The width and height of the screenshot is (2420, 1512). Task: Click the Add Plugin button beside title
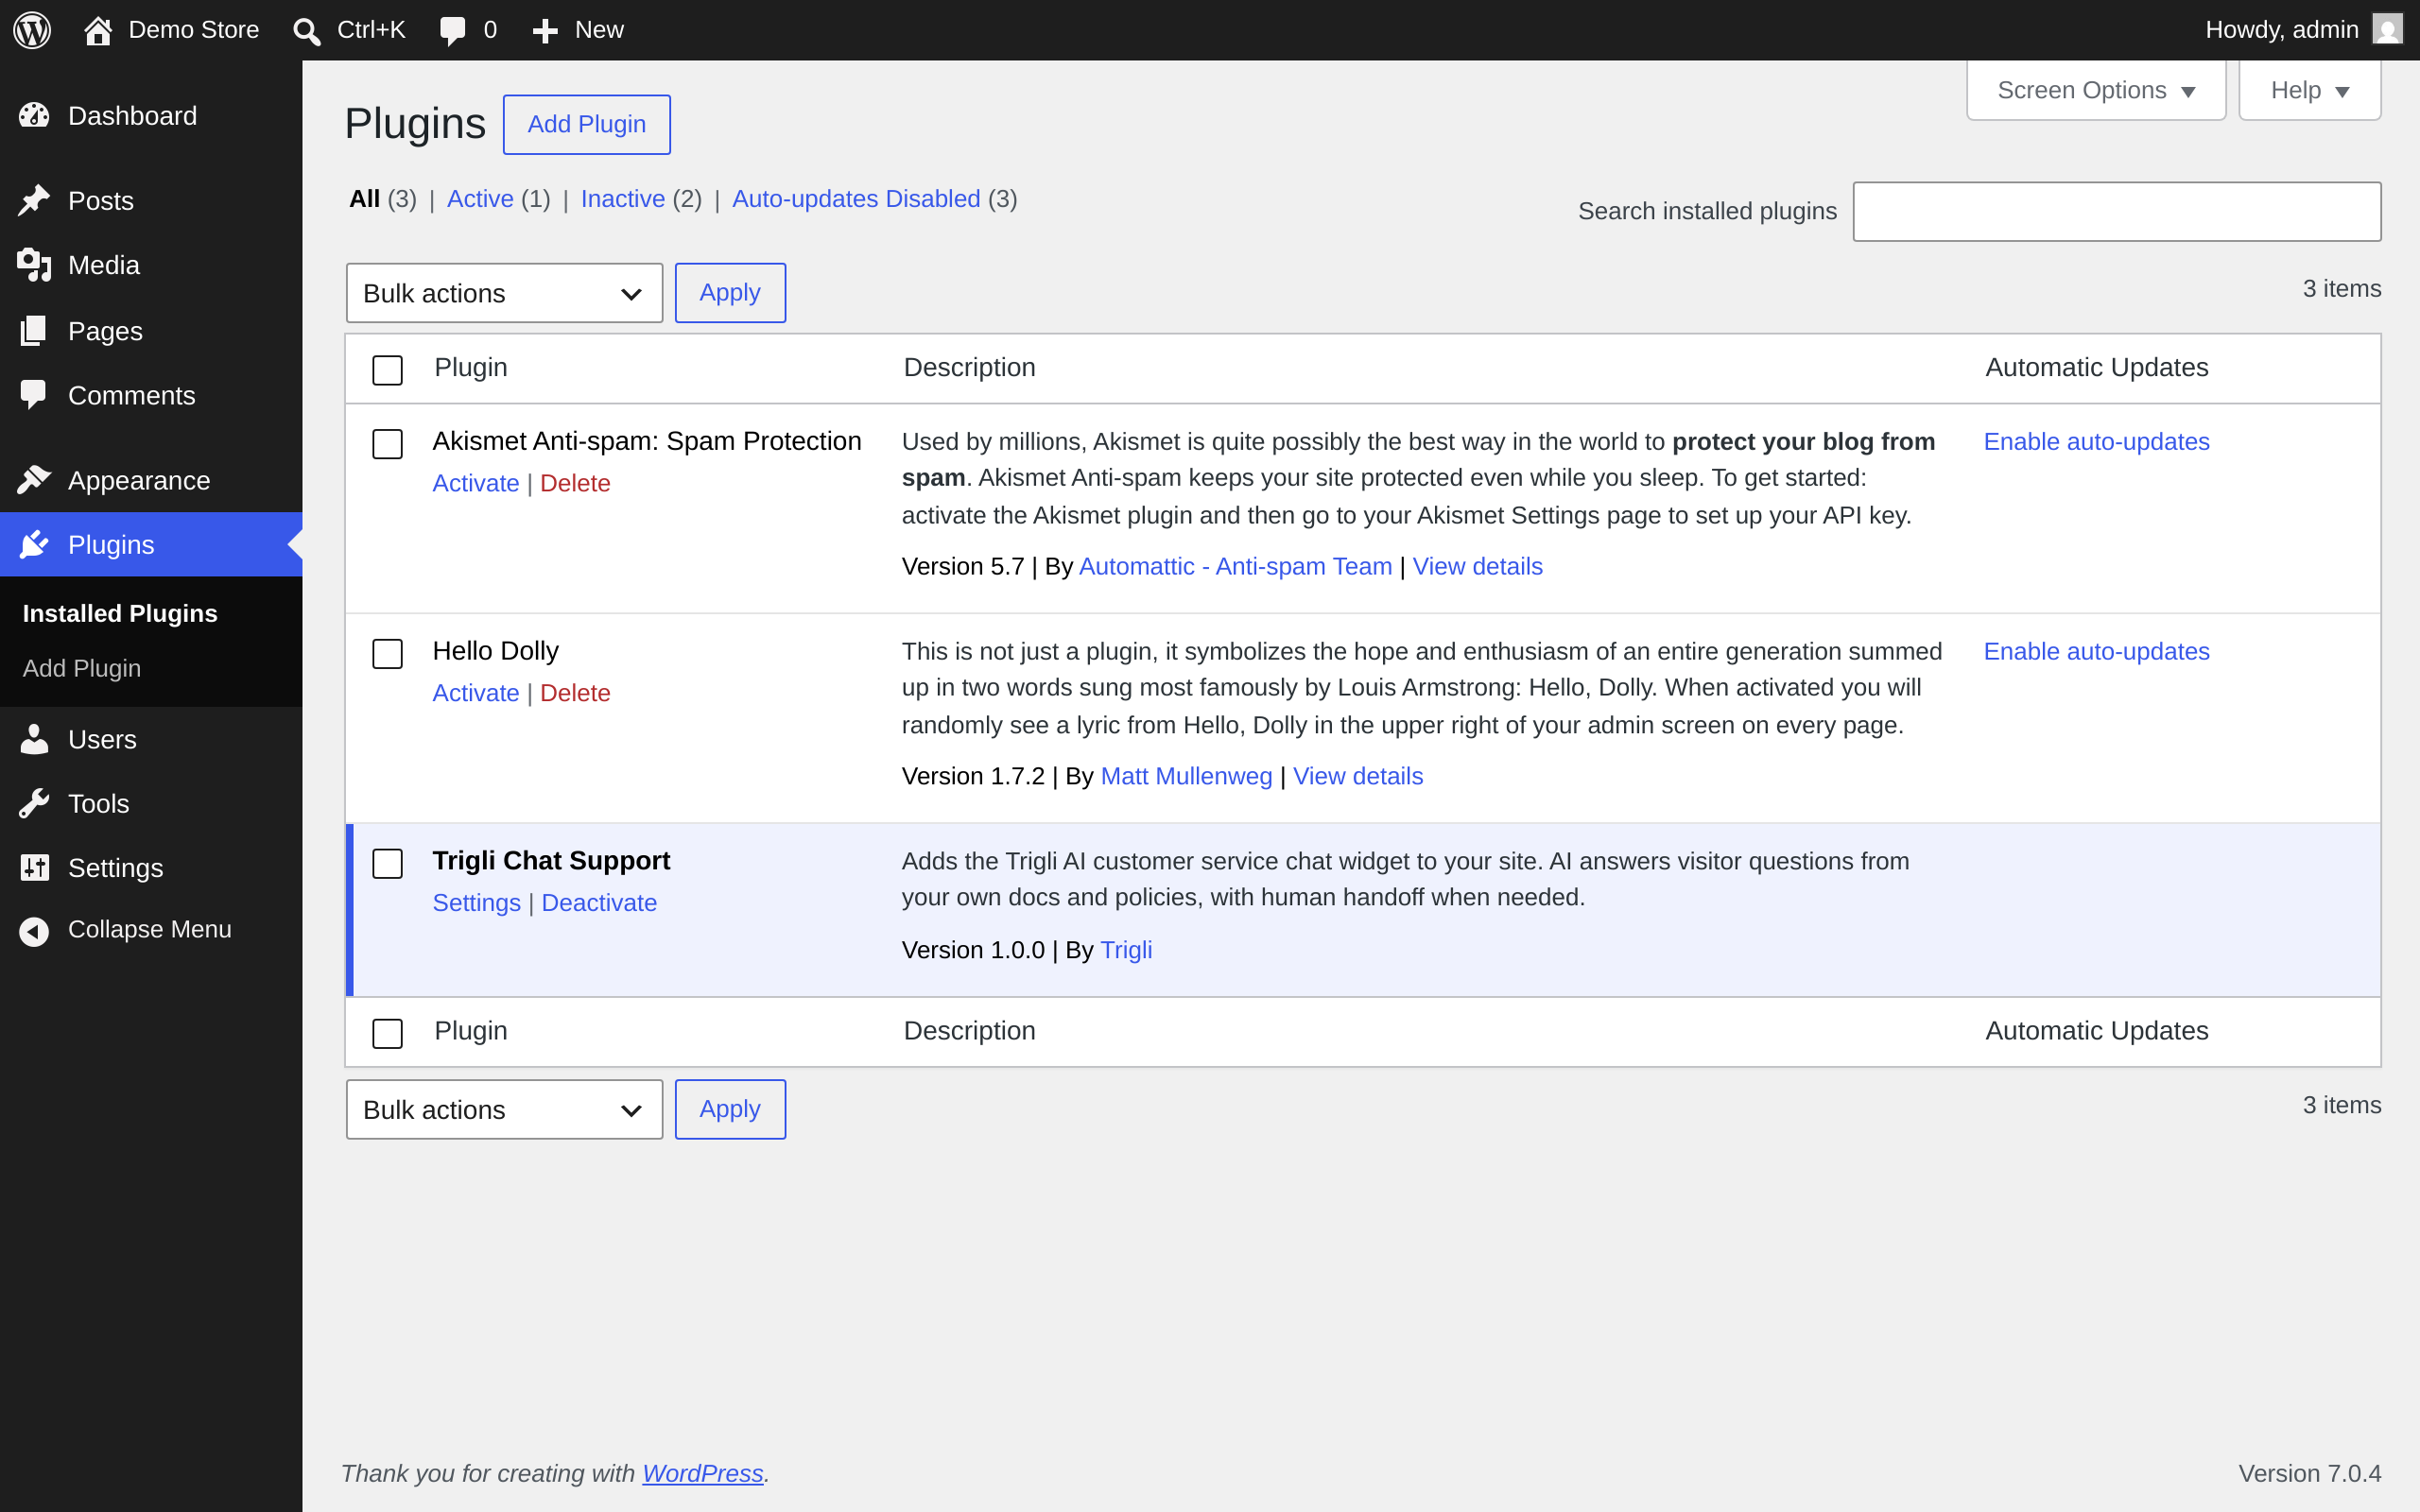[x=587, y=124]
